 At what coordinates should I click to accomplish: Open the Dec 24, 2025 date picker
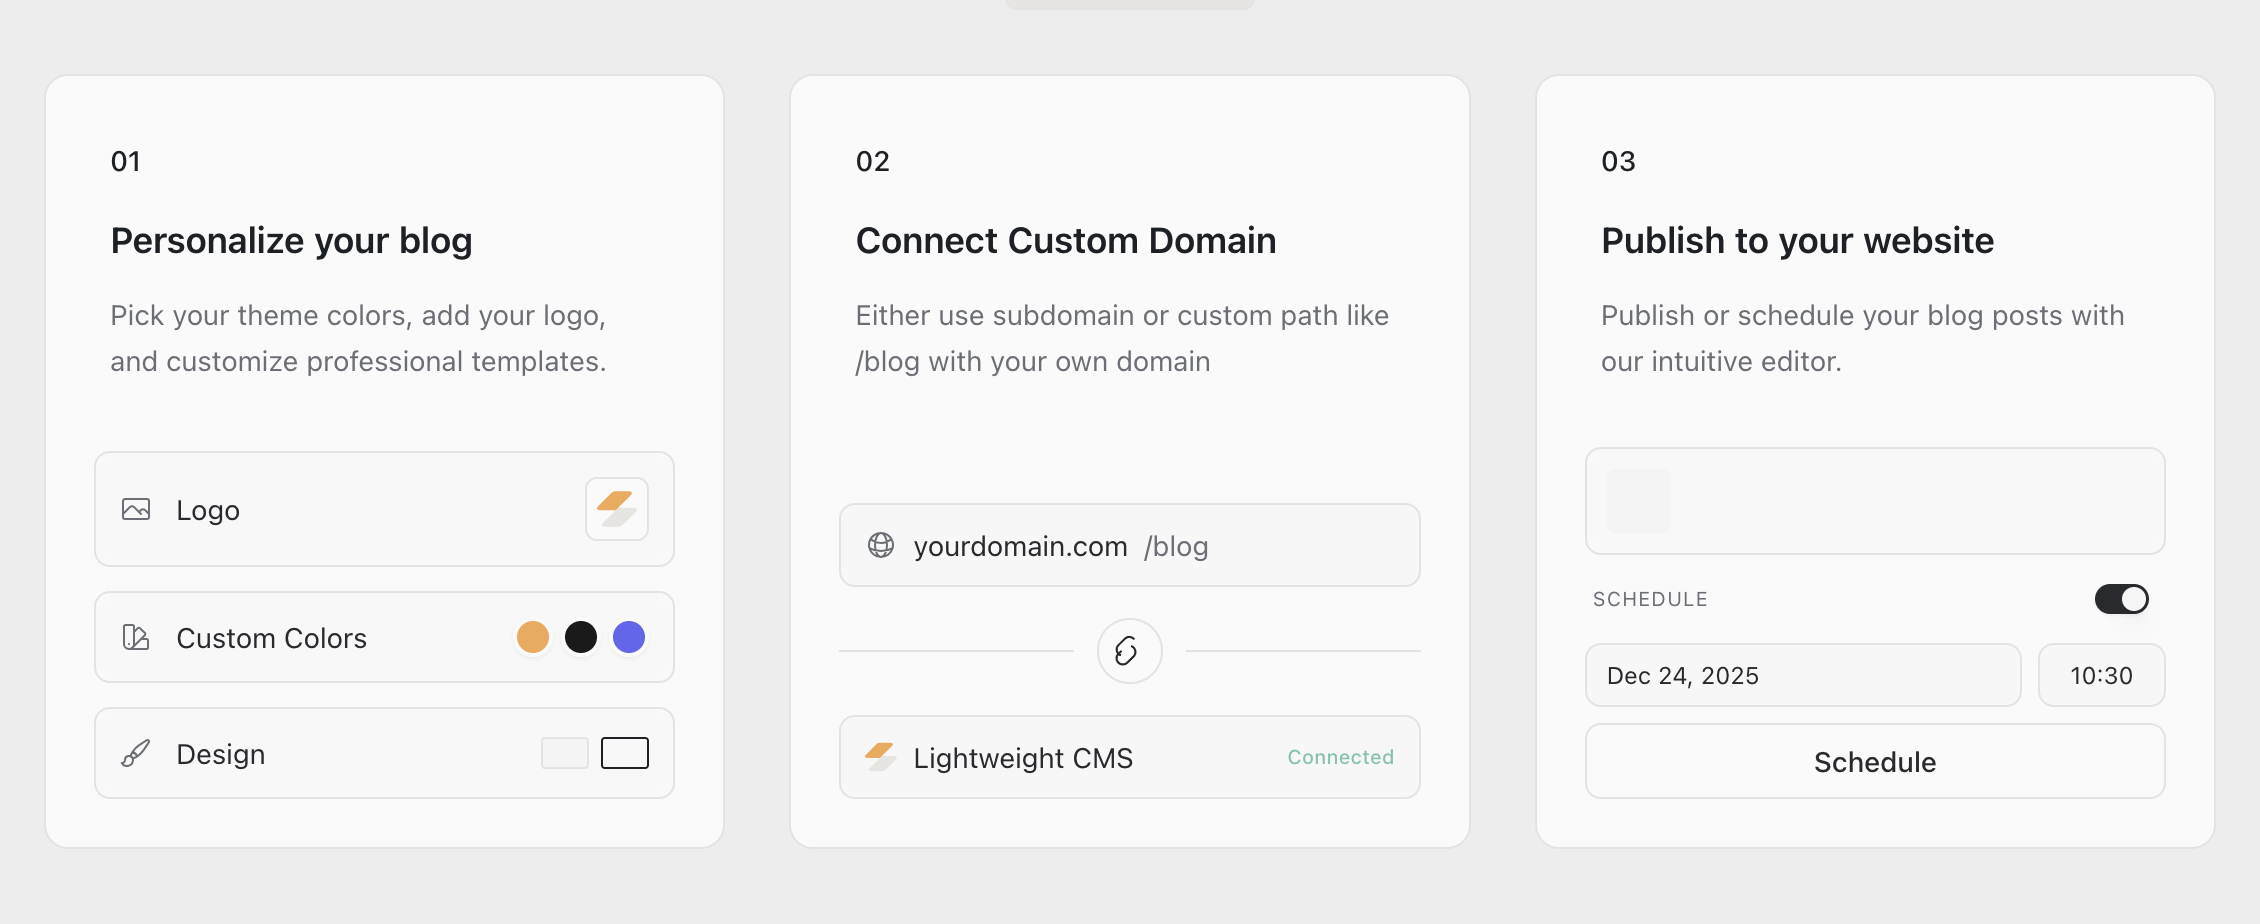(x=1803, y=675)
